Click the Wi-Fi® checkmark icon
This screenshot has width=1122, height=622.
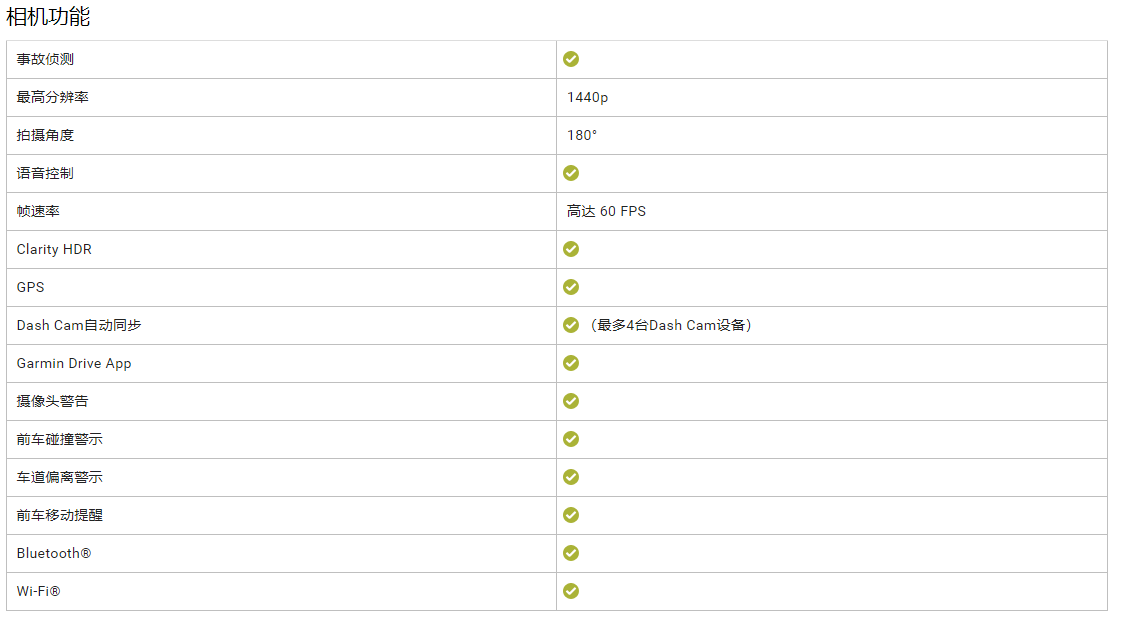point(571,591)
